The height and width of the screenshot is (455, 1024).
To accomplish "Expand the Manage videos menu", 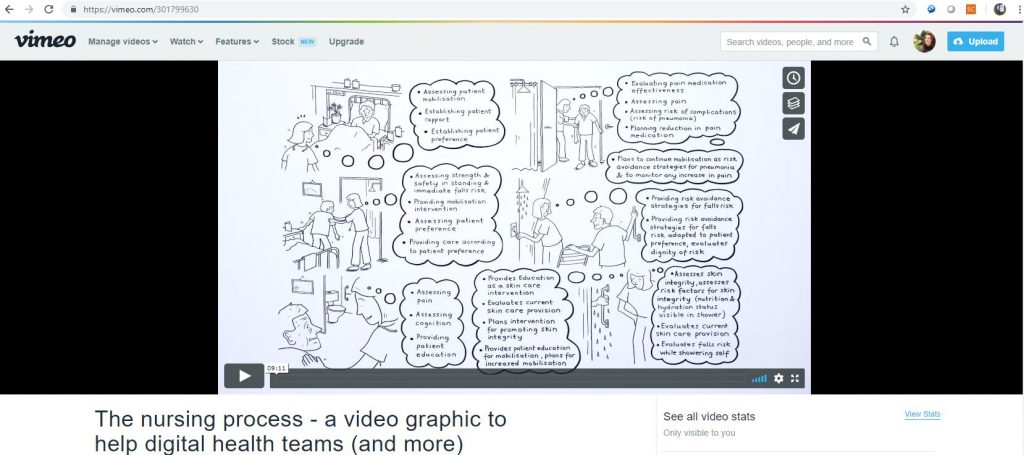I will [123, 42].
